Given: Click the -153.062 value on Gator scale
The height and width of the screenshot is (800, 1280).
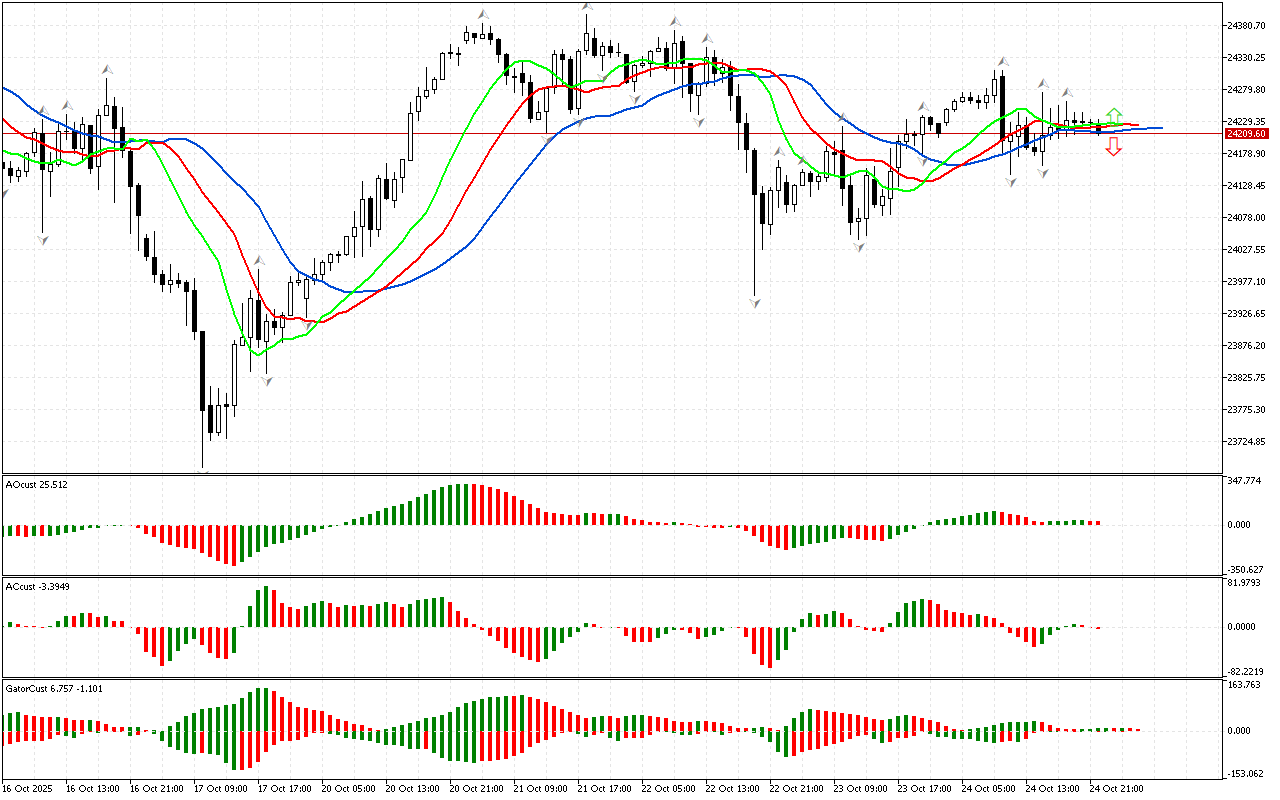Looking at the screenshot, I should [x=1244, y=773].
